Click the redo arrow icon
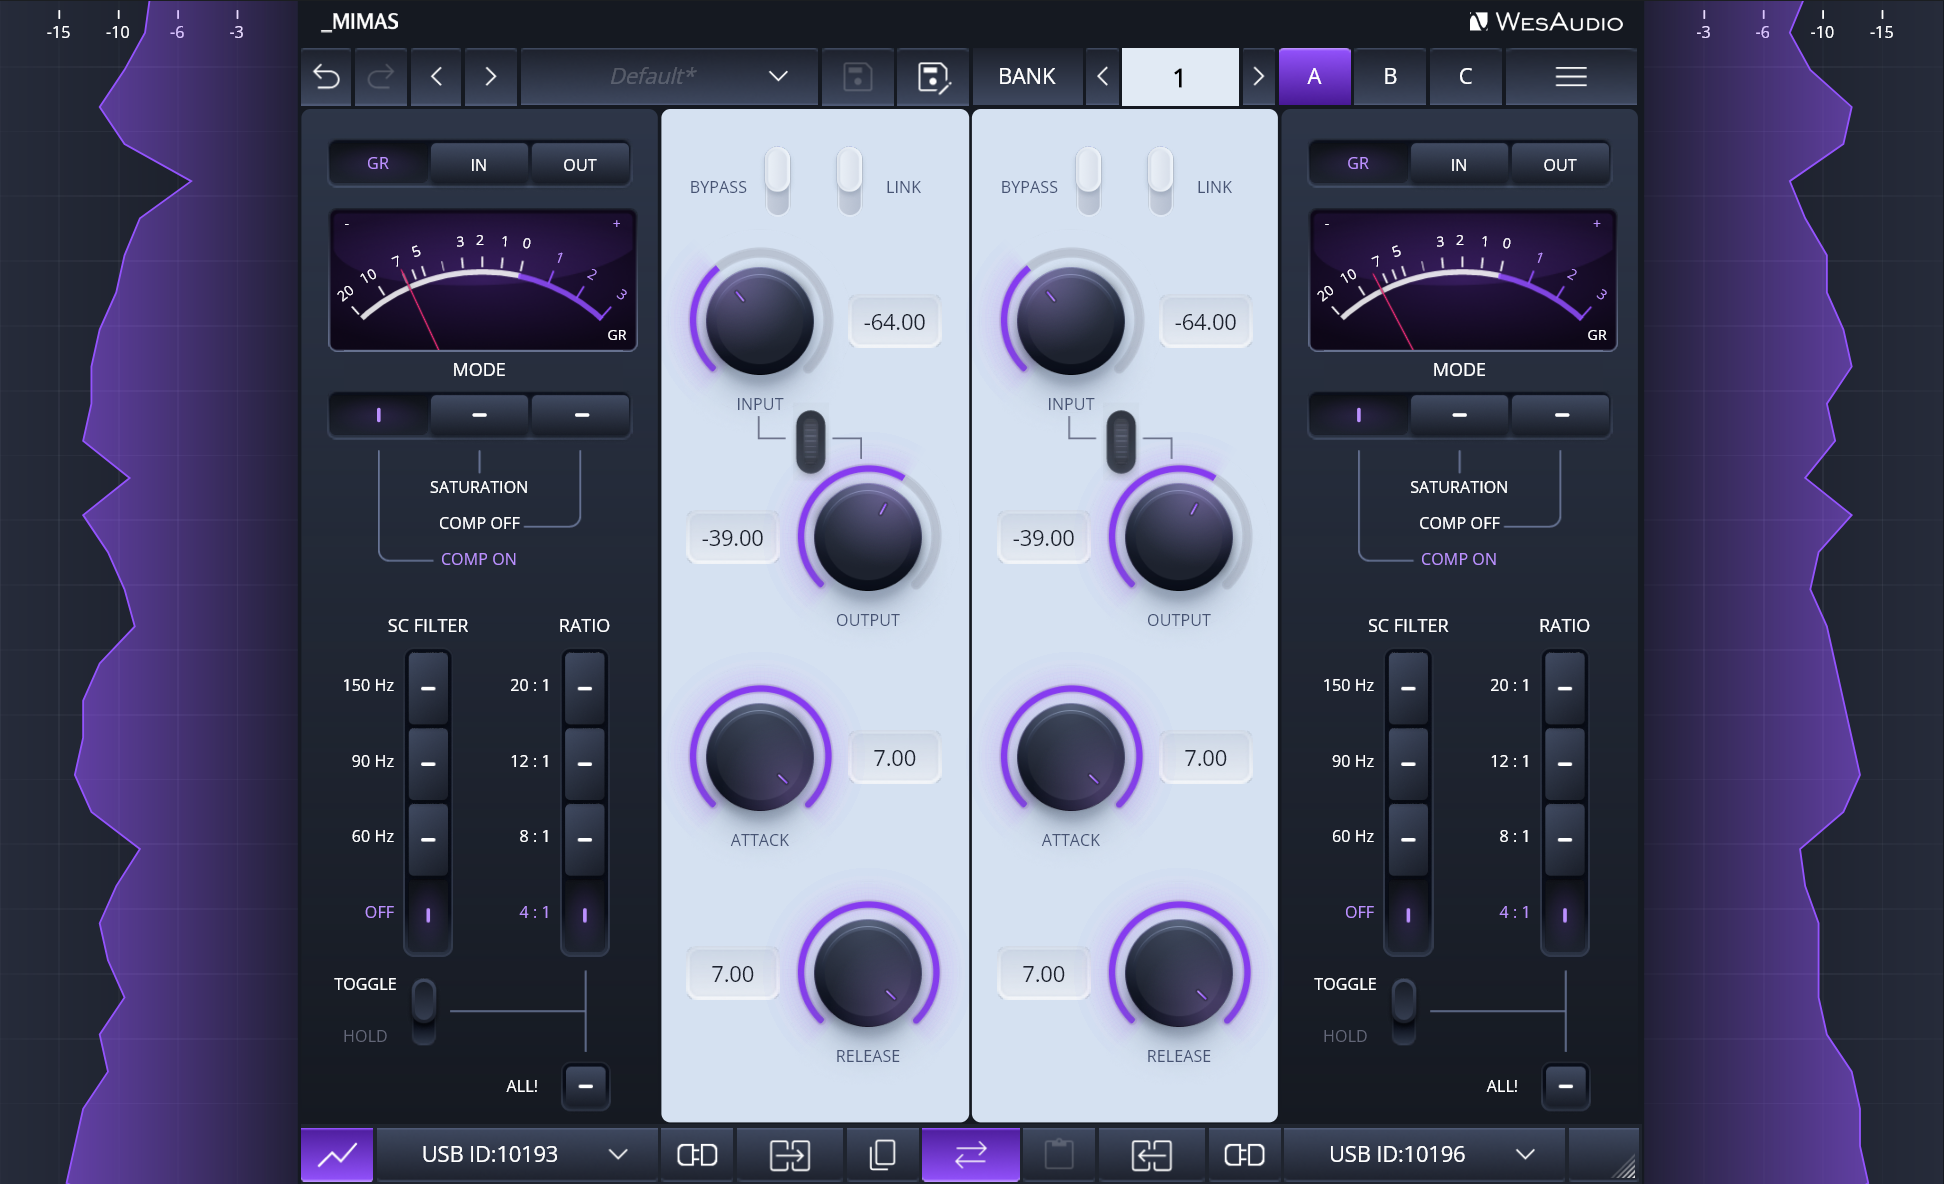1944x1184 pixels. pos(381,77)
